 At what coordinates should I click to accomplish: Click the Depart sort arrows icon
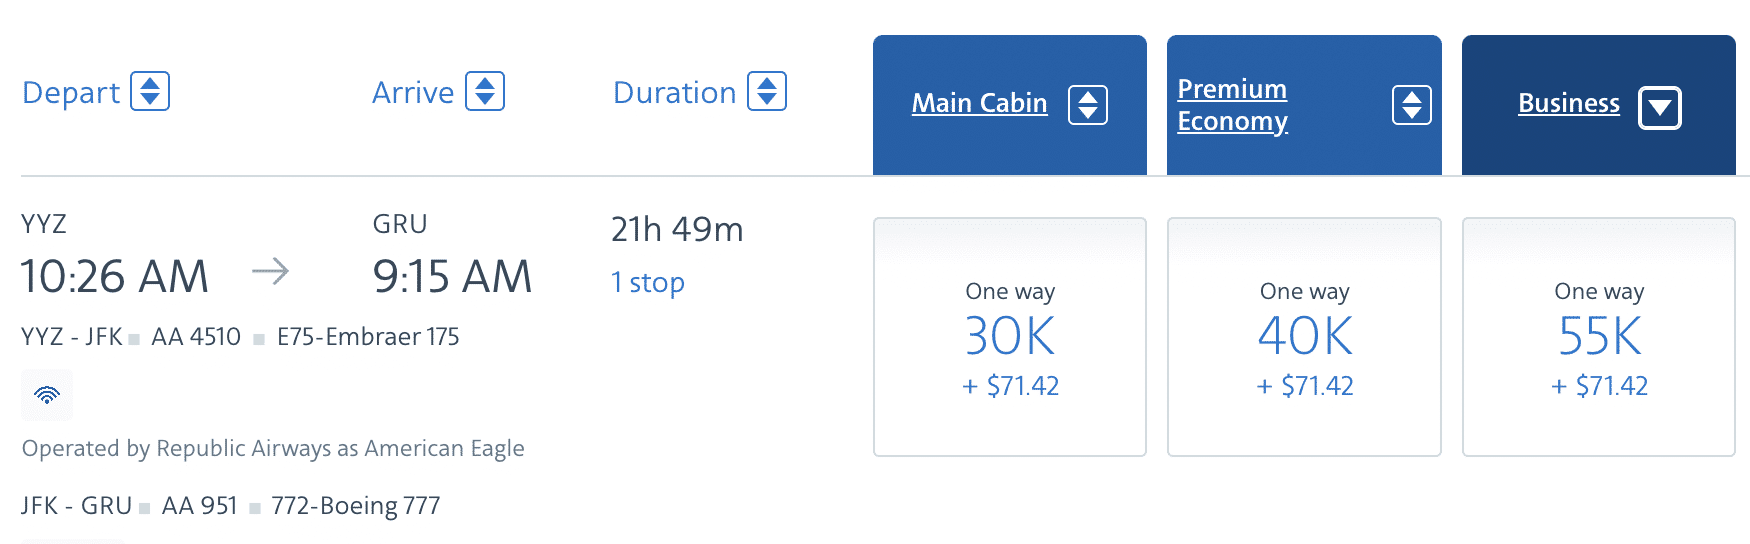[x=150, y=92]
